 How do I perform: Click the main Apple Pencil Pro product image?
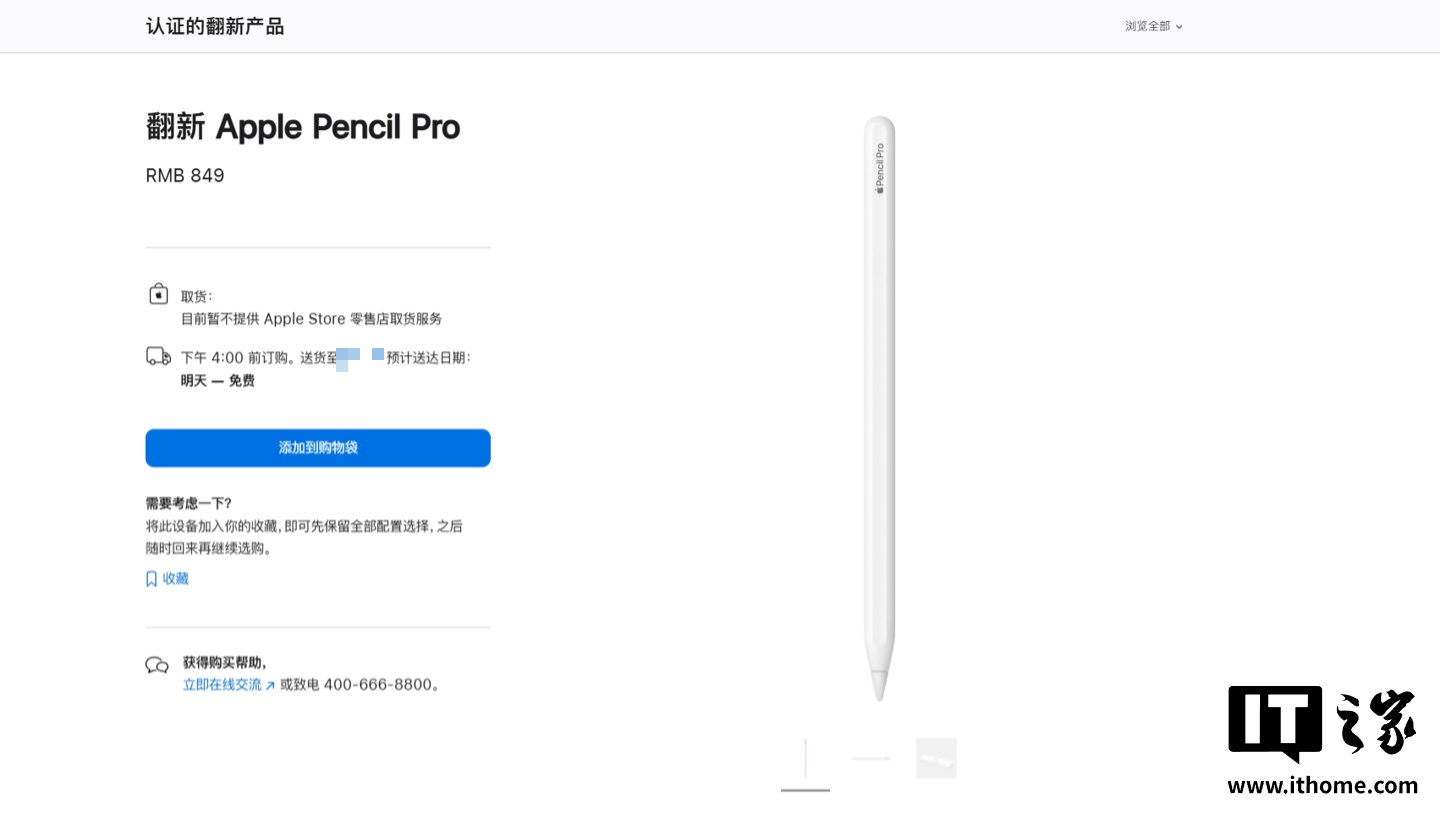[x=880, y=408]
